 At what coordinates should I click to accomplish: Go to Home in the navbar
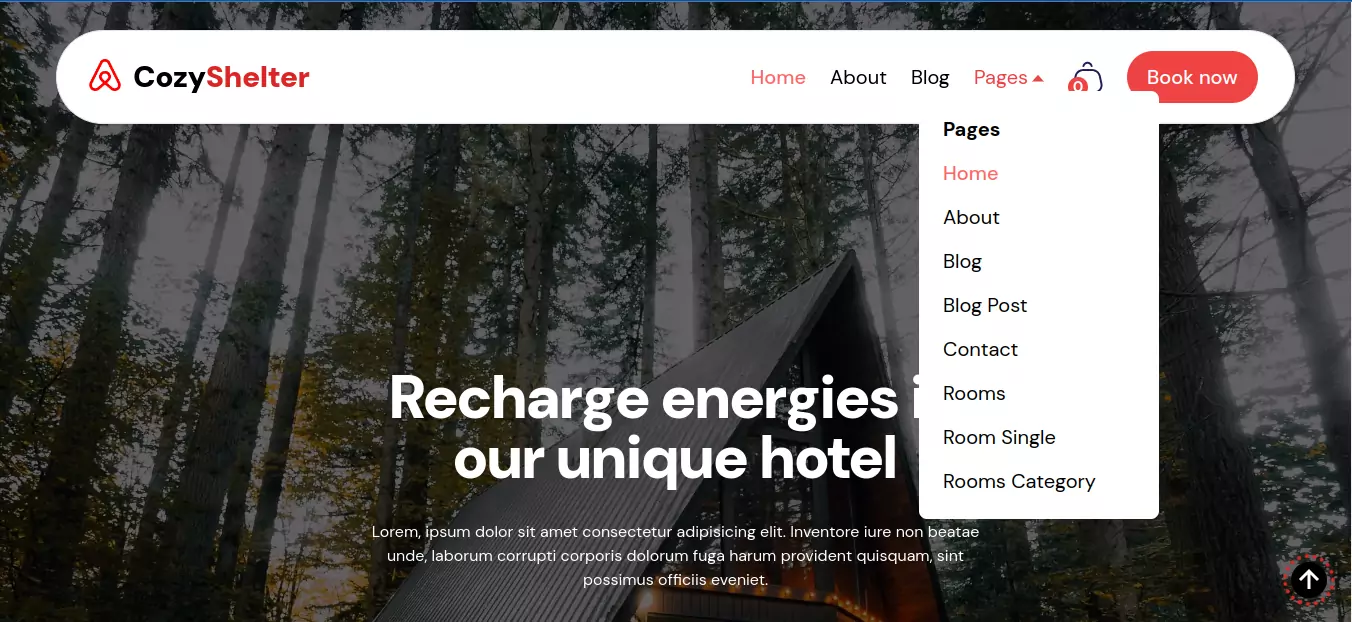click(x=778, y=77)
